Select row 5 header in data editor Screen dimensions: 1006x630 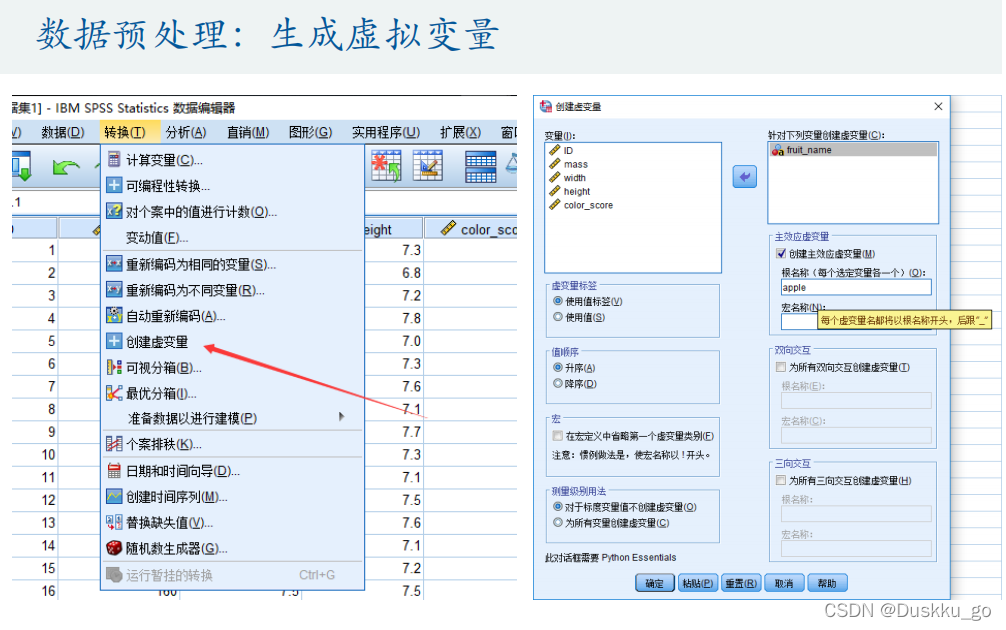pos(35,341)
